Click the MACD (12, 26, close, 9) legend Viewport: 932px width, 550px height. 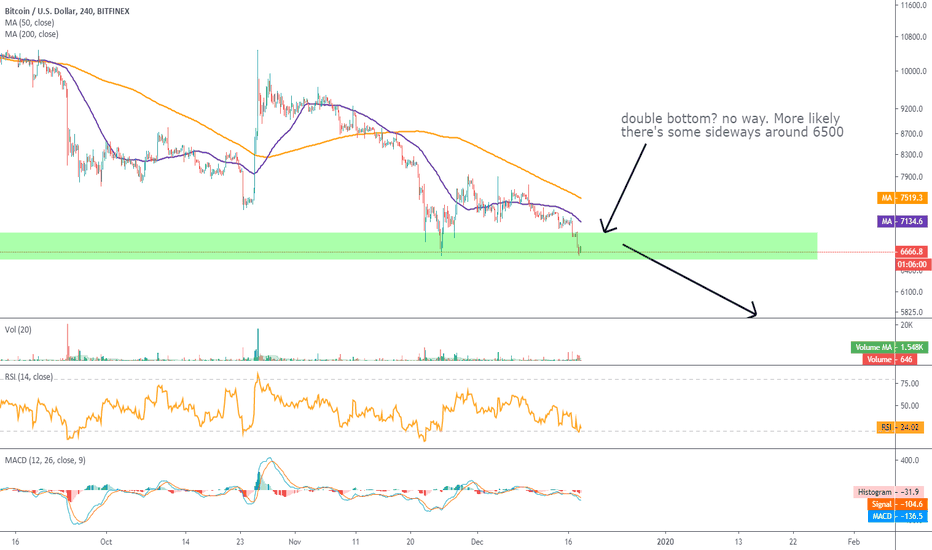(x=45, y=460)
